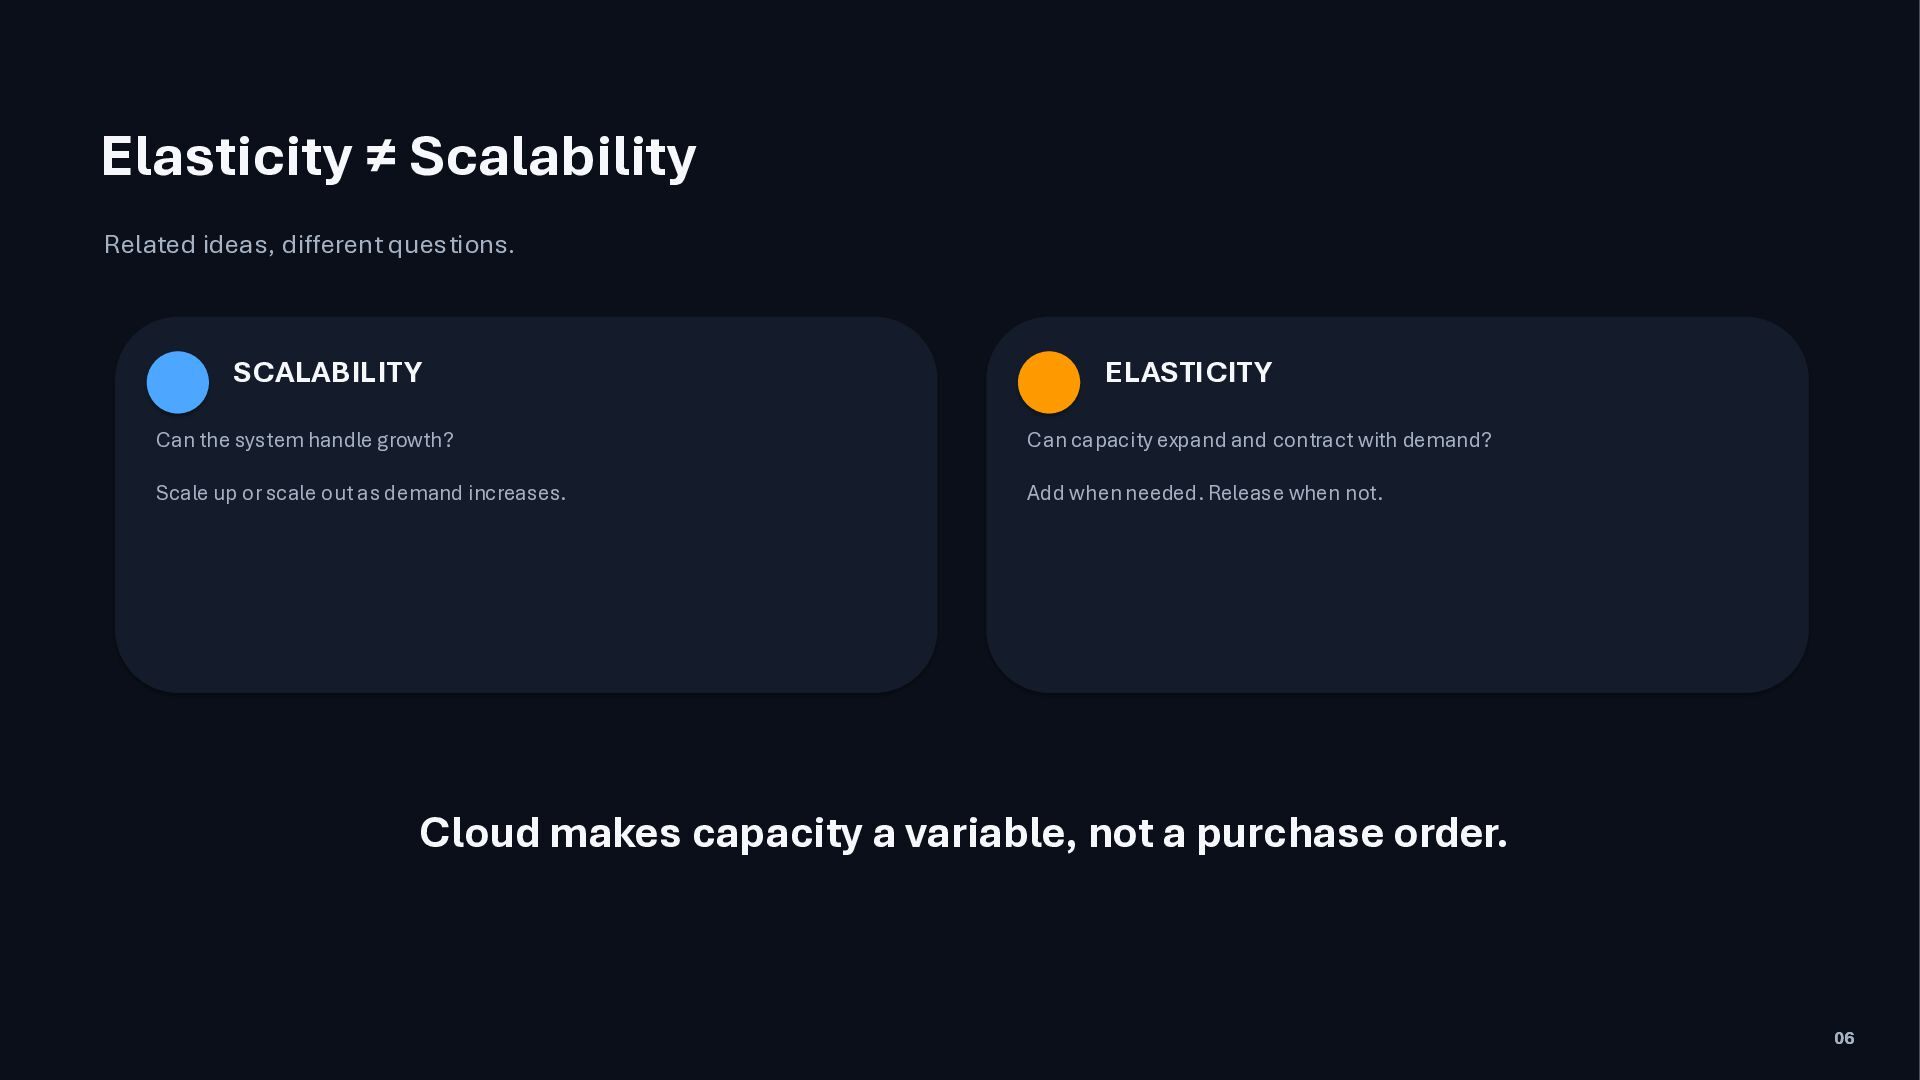
Task: Click the SCALABILITY card heading
Action: point(328,373)
